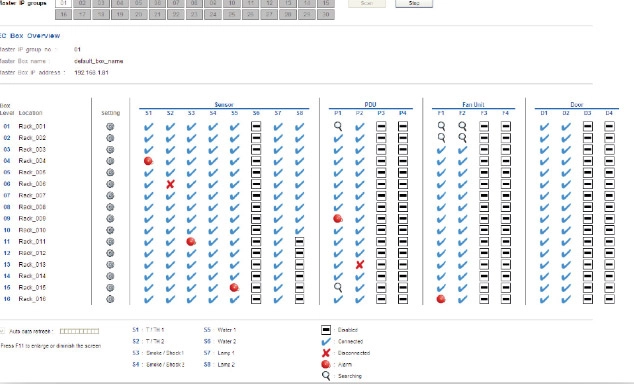Click the P1 alarm icon on Rack_009
This screenshot has height=384, width=634.
(338, 219)
